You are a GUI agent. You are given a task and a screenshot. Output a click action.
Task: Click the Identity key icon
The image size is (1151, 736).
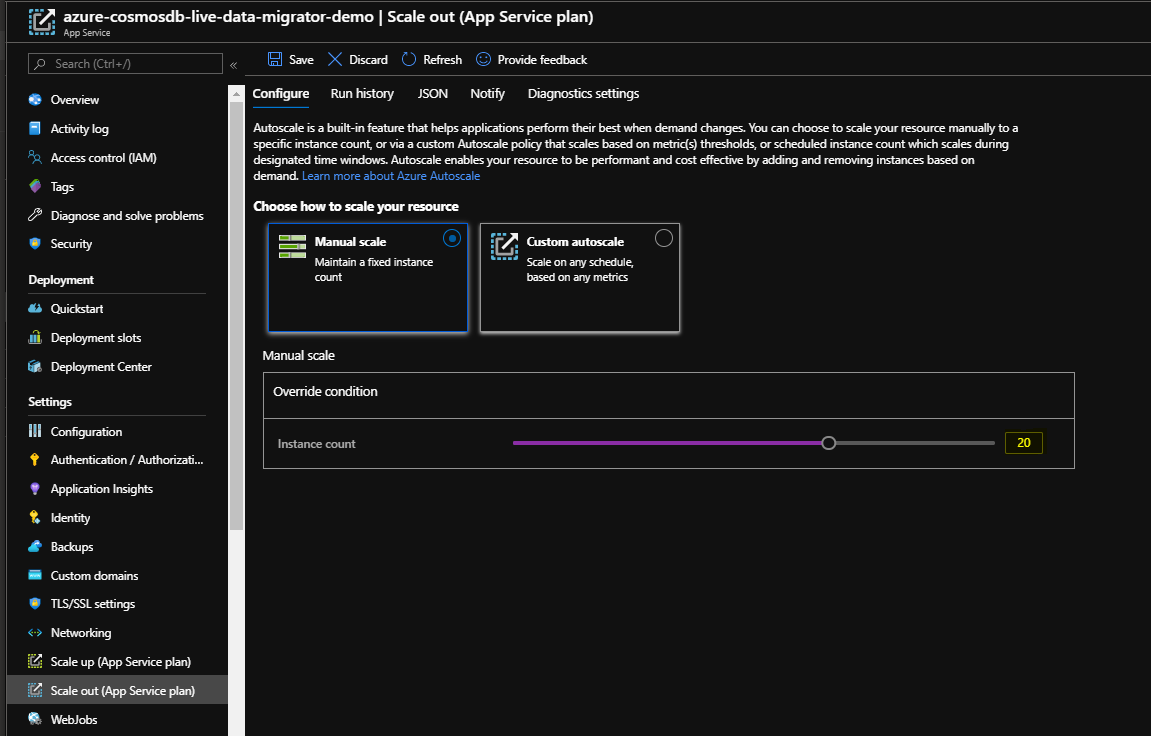[35, 517]
